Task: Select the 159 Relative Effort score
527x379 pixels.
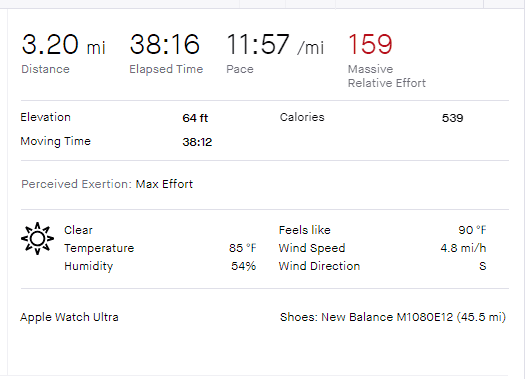Action: click(x=370, y=44)
